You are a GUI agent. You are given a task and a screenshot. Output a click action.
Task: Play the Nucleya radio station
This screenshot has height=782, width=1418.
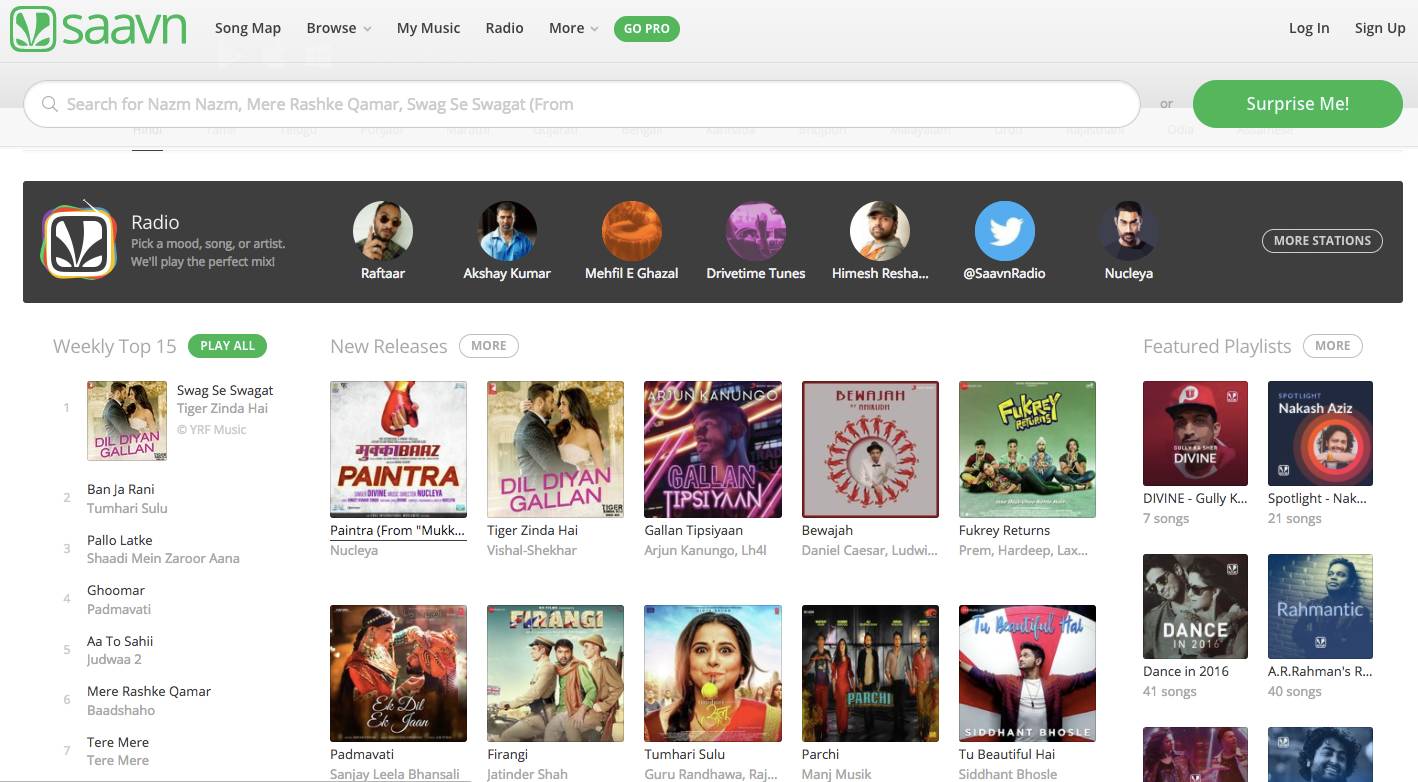[x=1128, y=231]
